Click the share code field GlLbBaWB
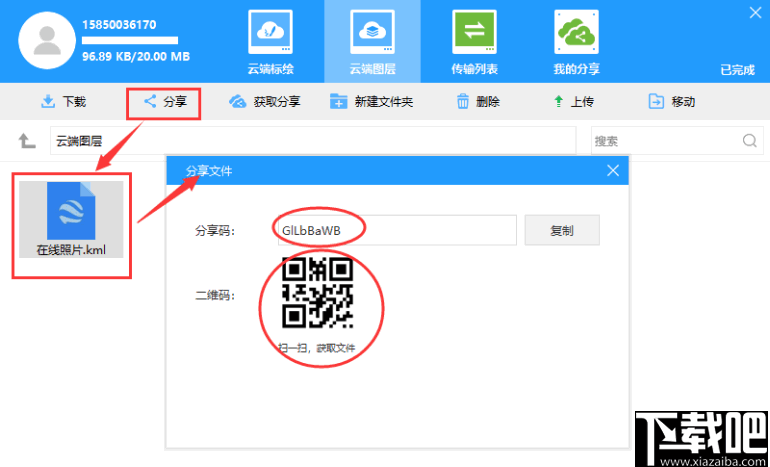This screenshot has width=770, height=467. (x=397, y=230)
